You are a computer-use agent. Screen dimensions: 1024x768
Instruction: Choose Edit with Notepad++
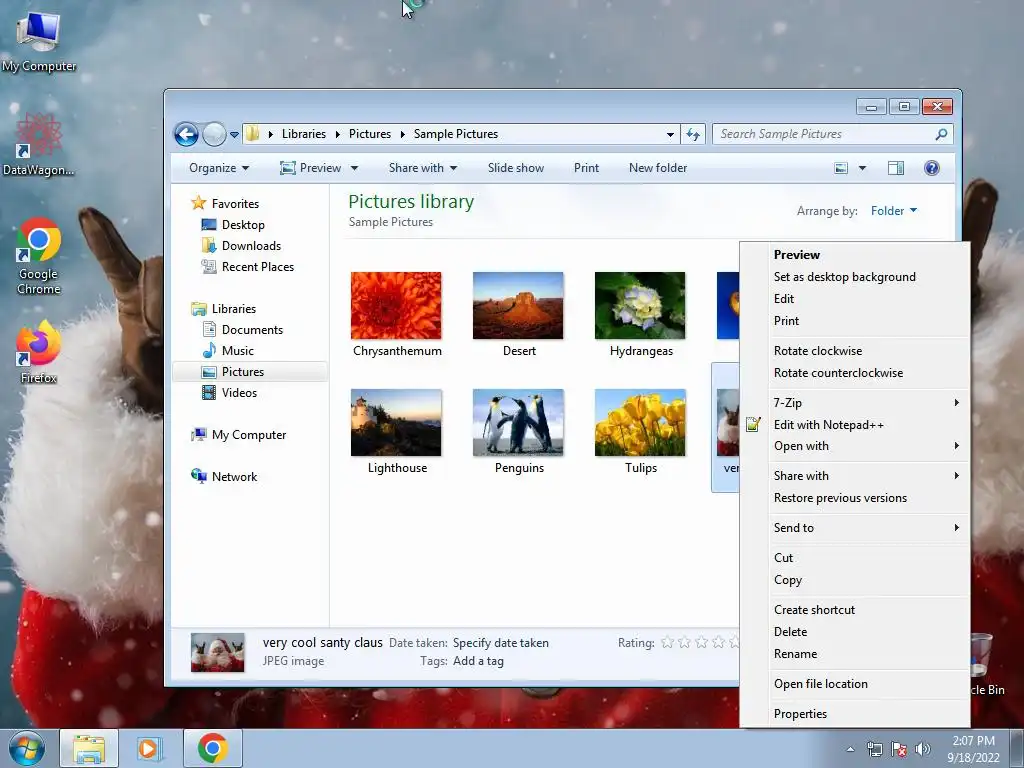point(854,424)
